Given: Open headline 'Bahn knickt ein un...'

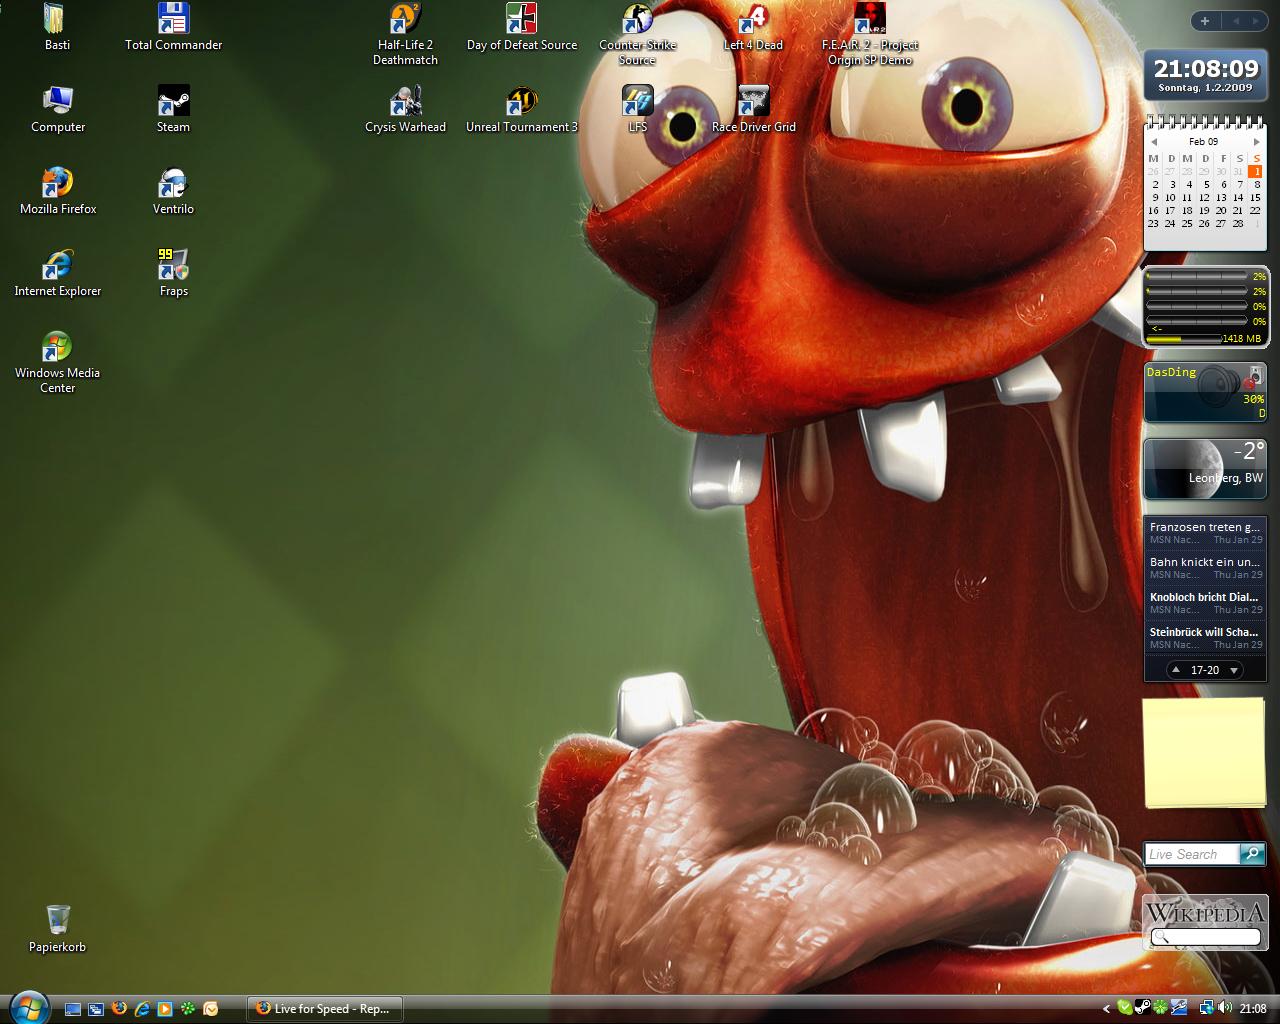Looking at the screenshot, I should pyautogui.click(x=1205, y=567).
